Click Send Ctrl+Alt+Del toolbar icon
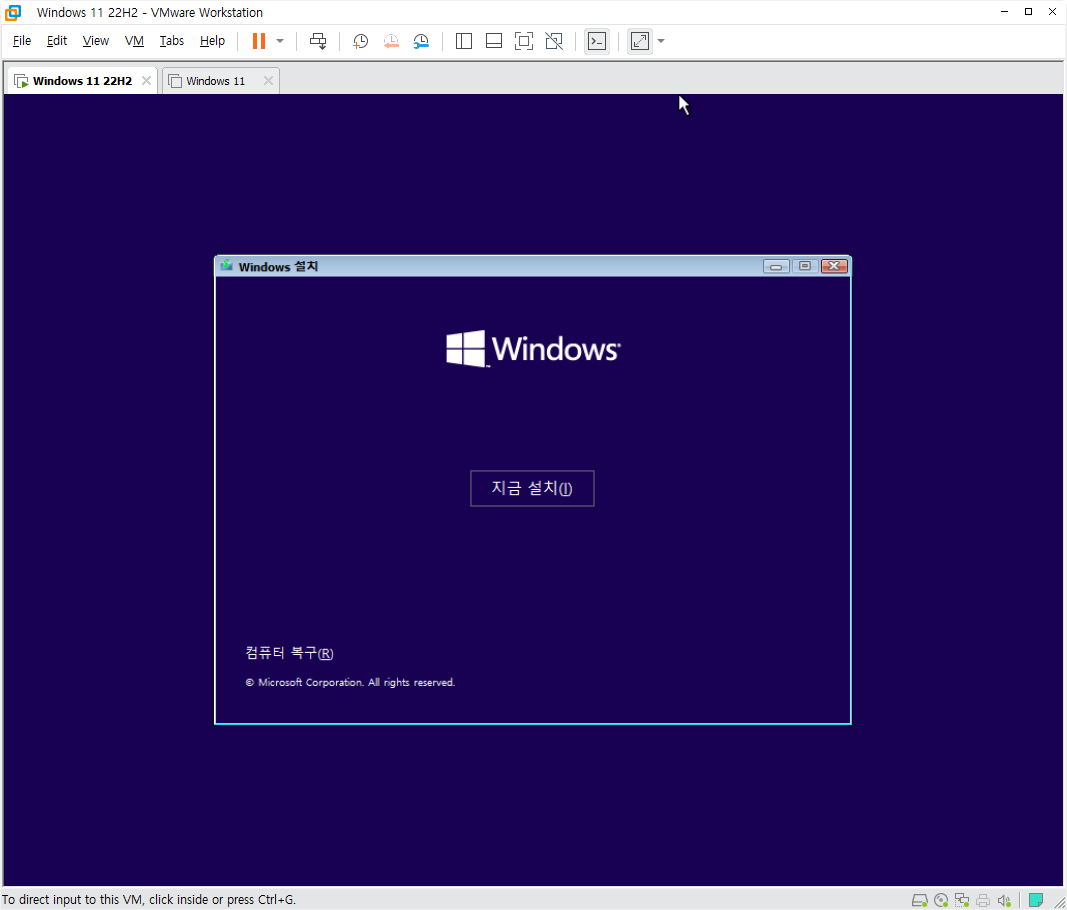This screenshot has height=910, width=1067. (318, 41)
